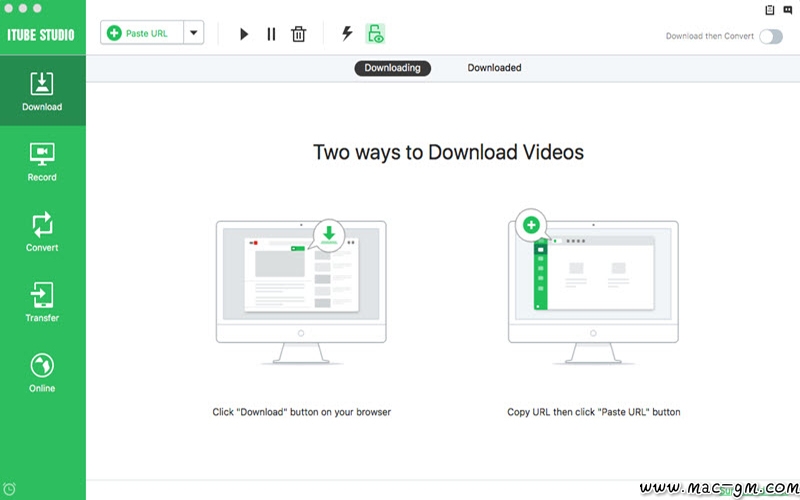
Task: Enable turbo mode lightning icon
Action: coord(347,34)
